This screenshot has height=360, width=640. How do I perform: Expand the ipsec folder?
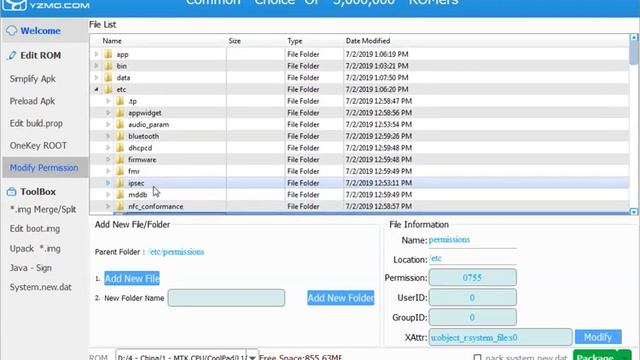tap(108, 183)
